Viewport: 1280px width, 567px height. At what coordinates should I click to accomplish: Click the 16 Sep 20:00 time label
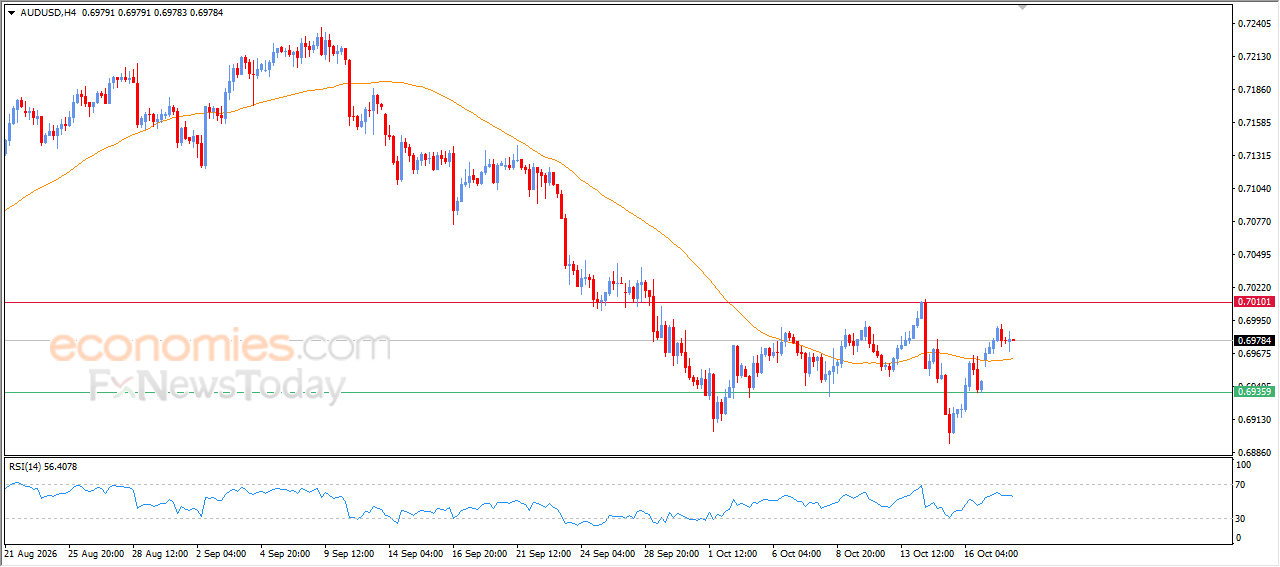click(479, 553)
